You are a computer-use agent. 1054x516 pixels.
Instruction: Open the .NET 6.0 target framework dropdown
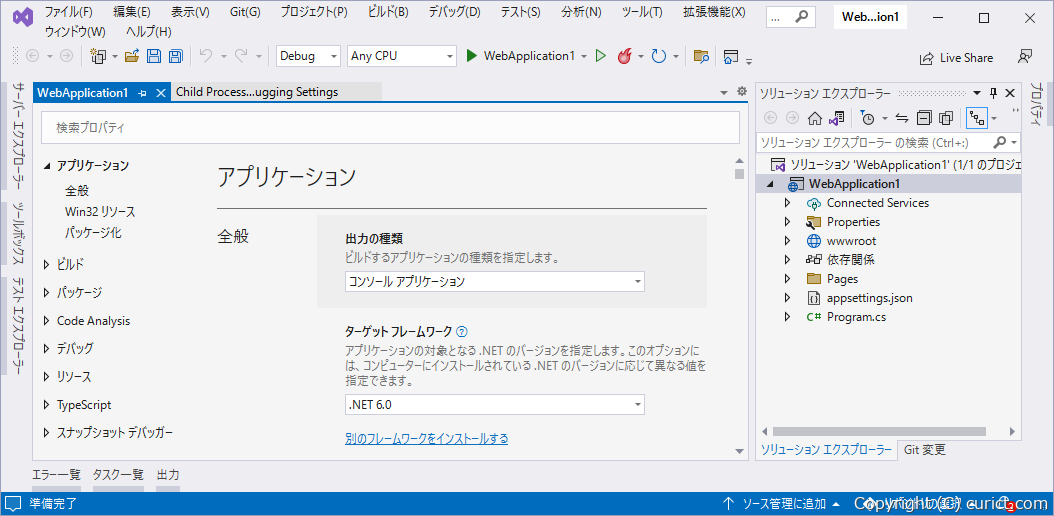[495, 404]
